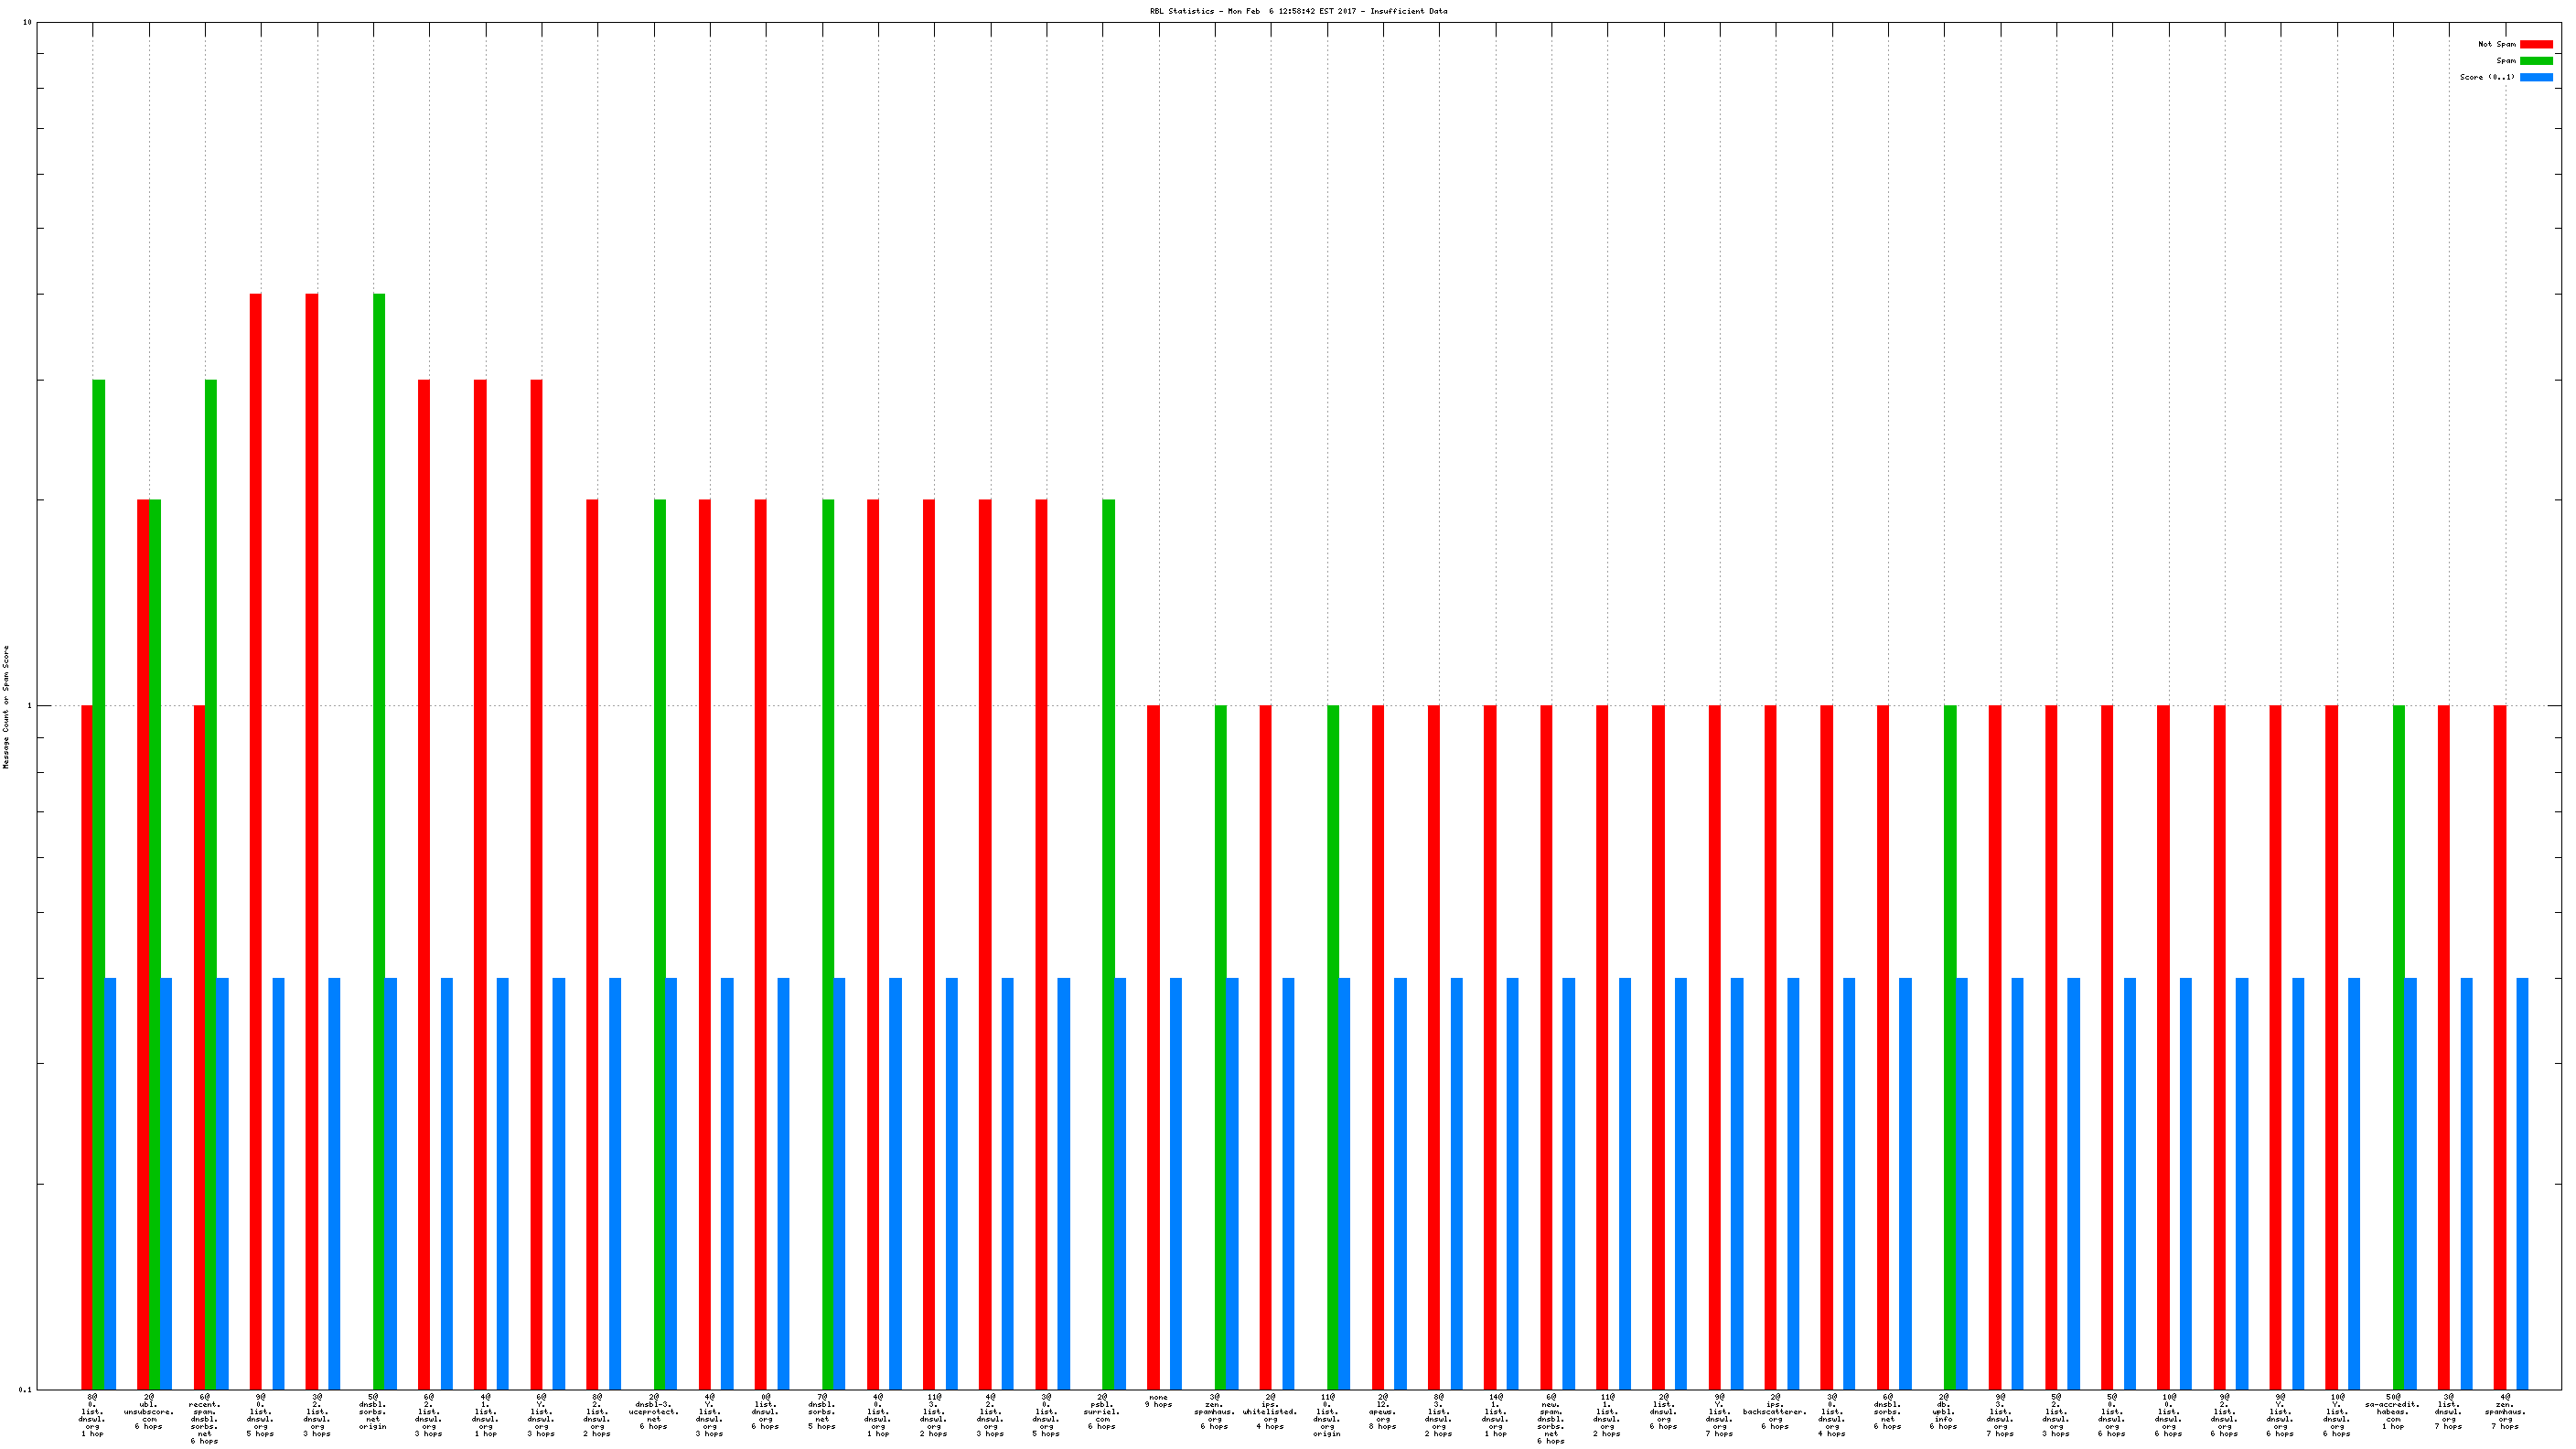Click the 12.apews.org x-axis label
2576x1449 pixels.
coord(1382,1411)
